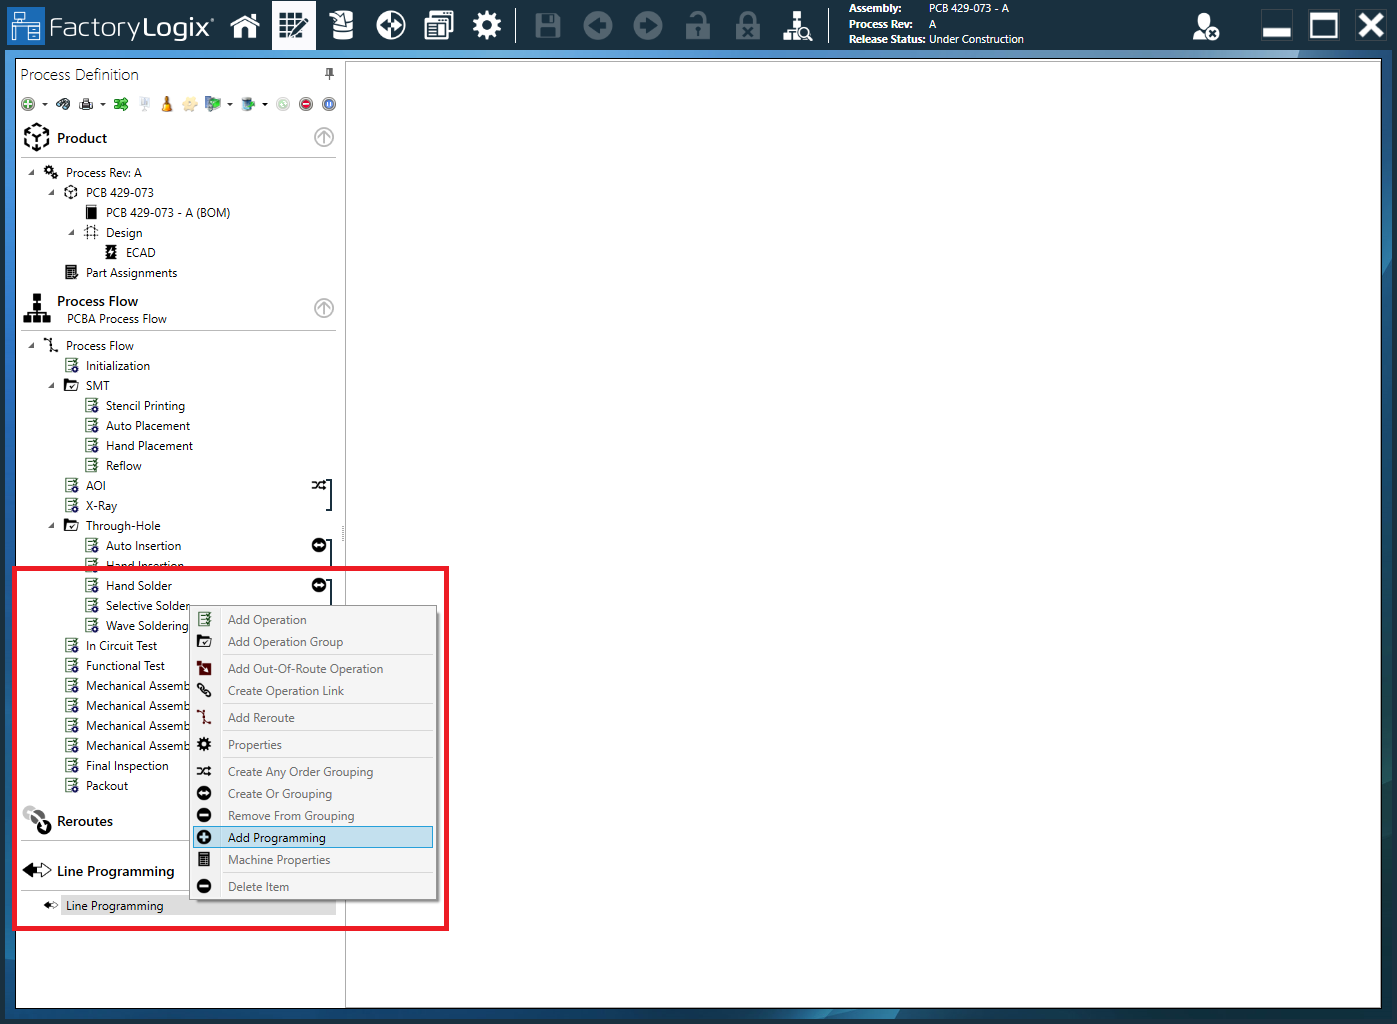Click the unlock padlock icon in the top bar
1397x1024 pixels.
click(x=698, y=26)
